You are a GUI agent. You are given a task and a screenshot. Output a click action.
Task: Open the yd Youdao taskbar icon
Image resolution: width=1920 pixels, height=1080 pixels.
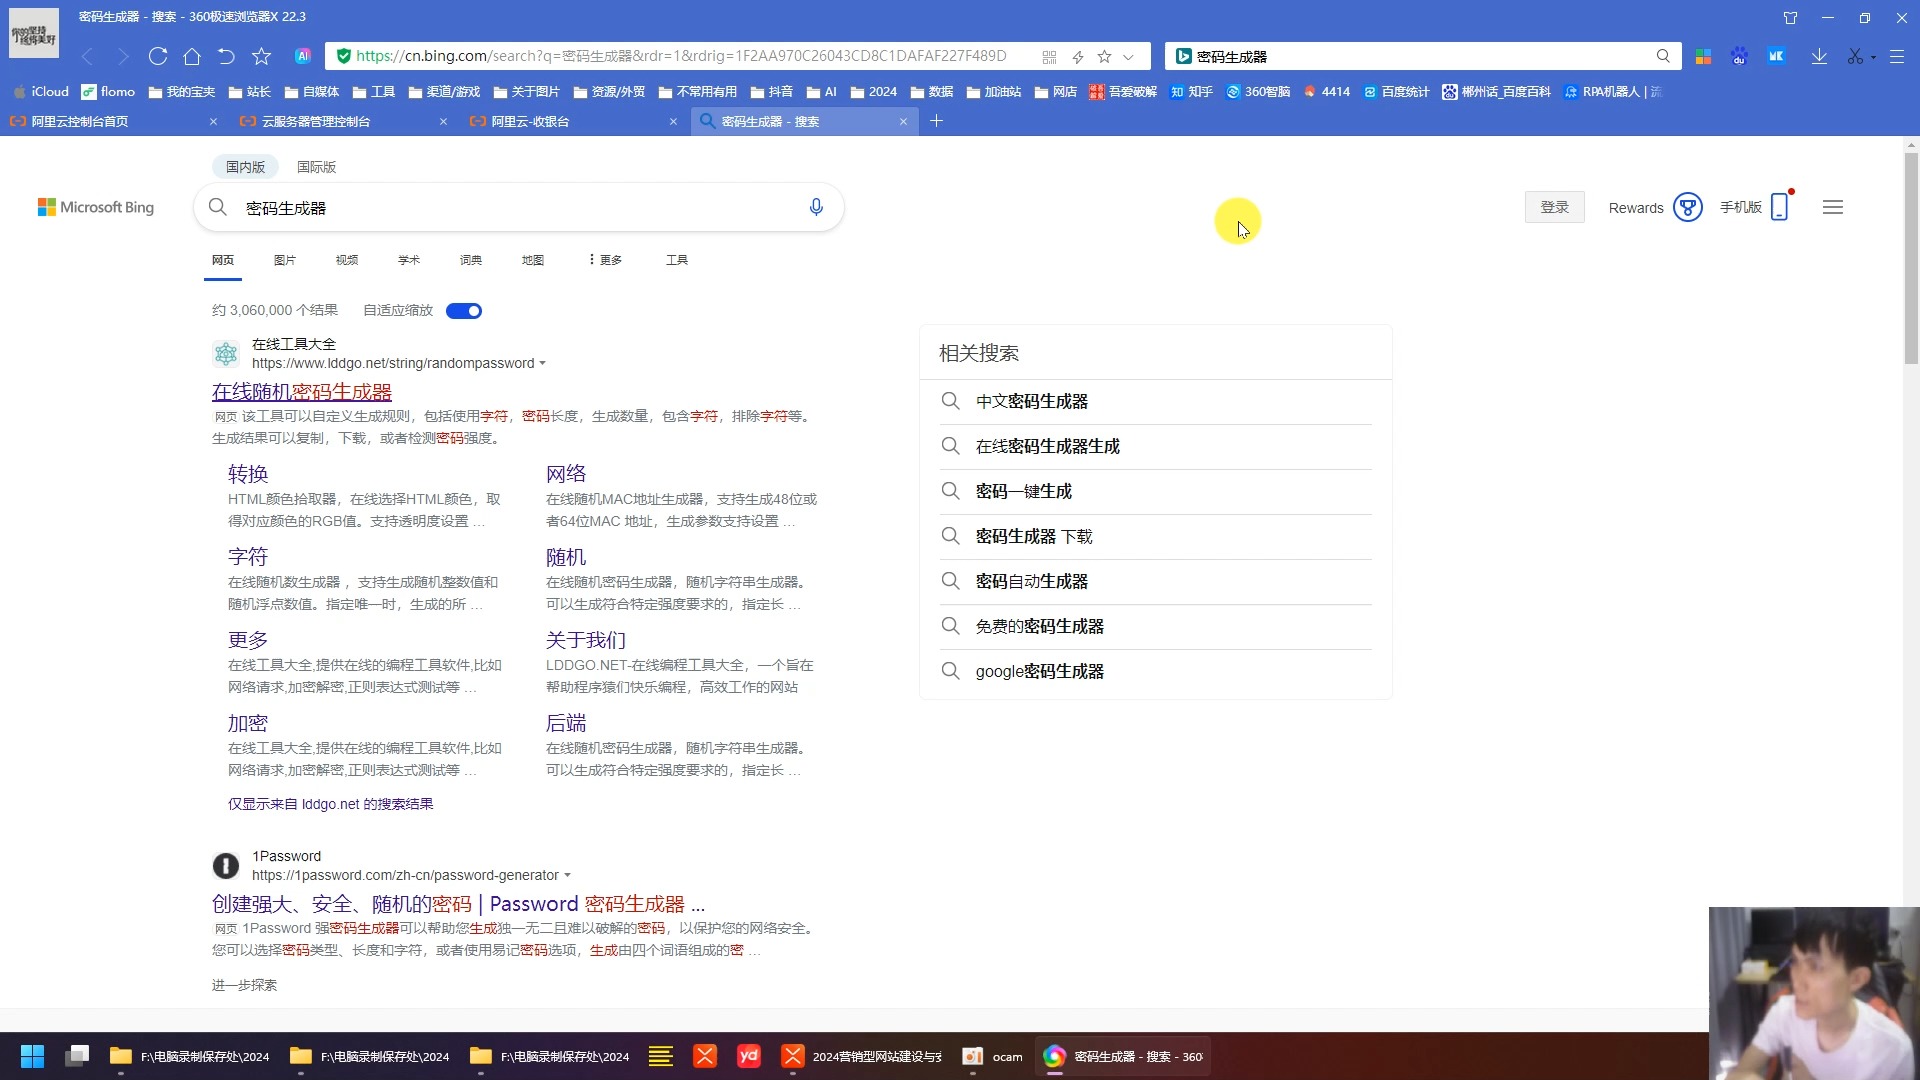click(x=748, y=1056)
